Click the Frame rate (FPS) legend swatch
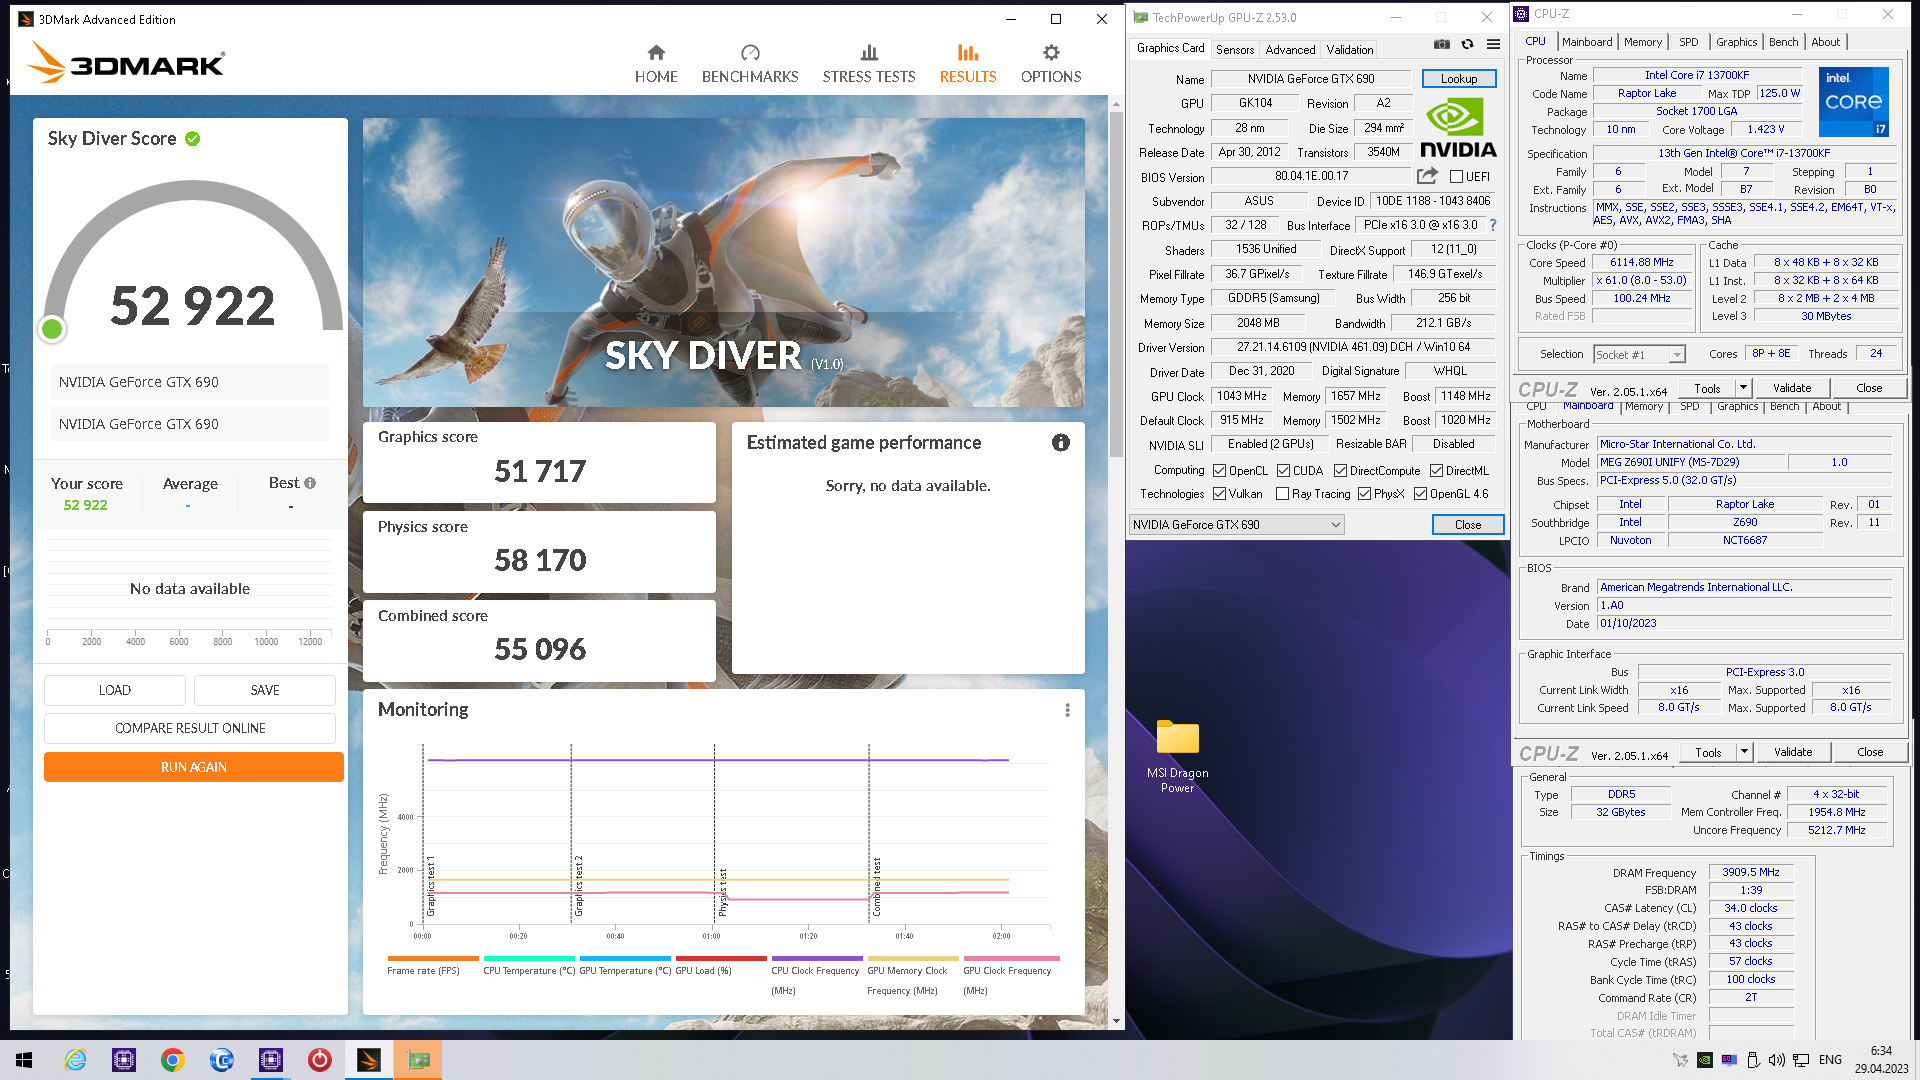This screenshot has width=1920, height=1080. pyautogui.click(x=433, y=959)
